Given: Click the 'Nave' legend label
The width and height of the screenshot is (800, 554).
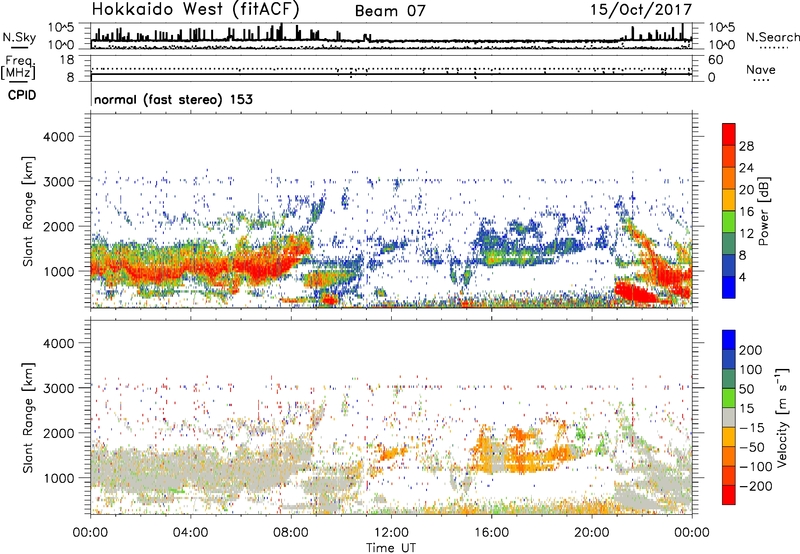Looking at the screenshot, I should (x=761, y=70).
